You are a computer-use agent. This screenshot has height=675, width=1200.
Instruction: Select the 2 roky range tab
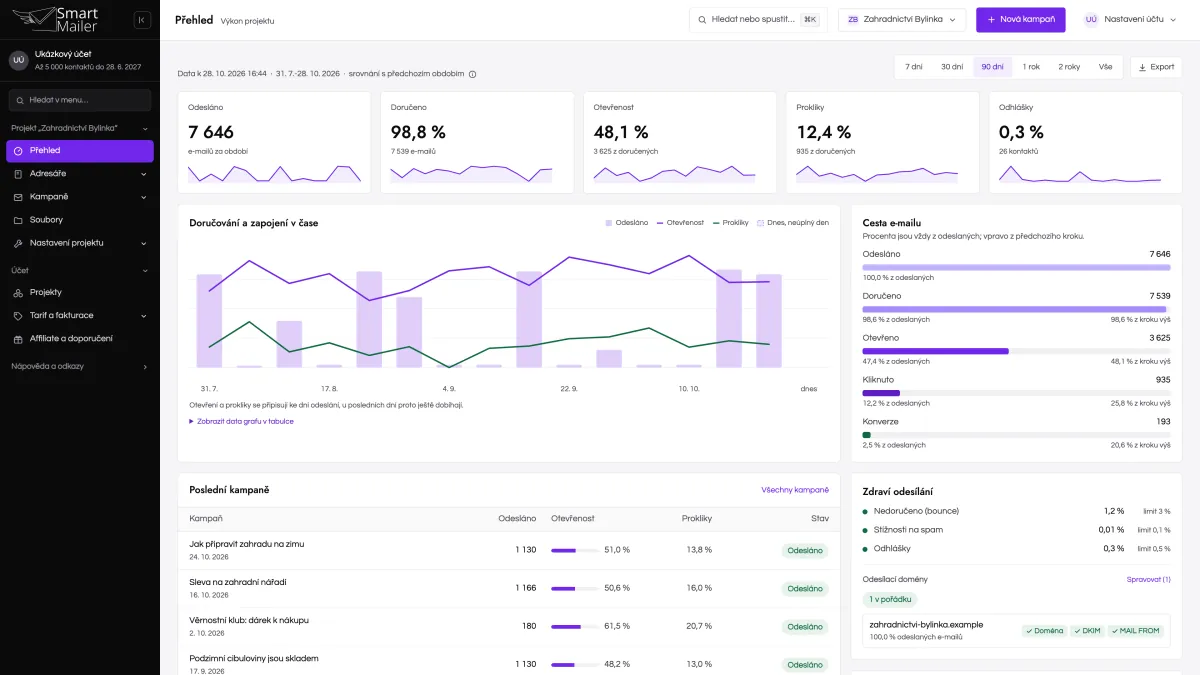[1069, 67]
